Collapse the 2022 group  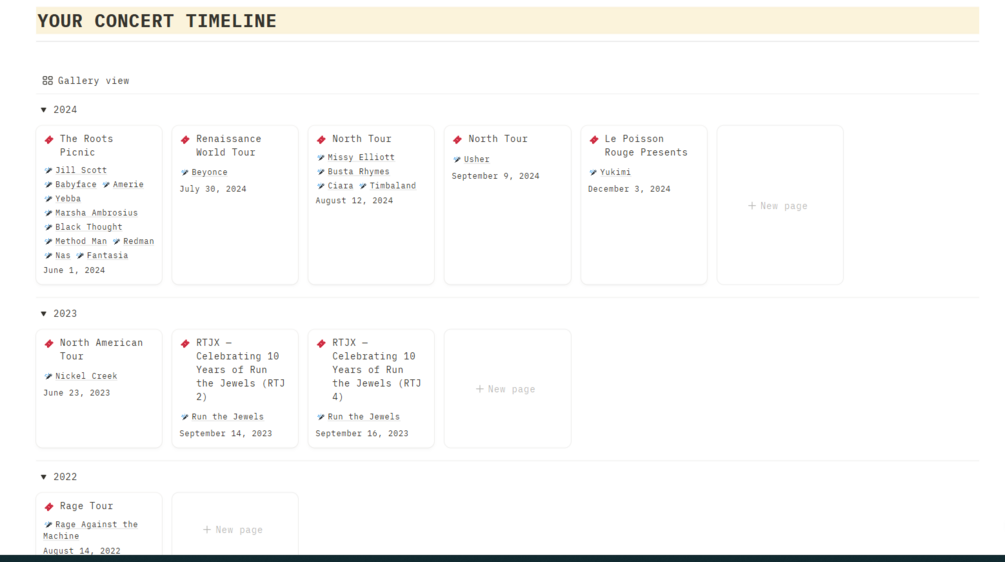(44, 477)
